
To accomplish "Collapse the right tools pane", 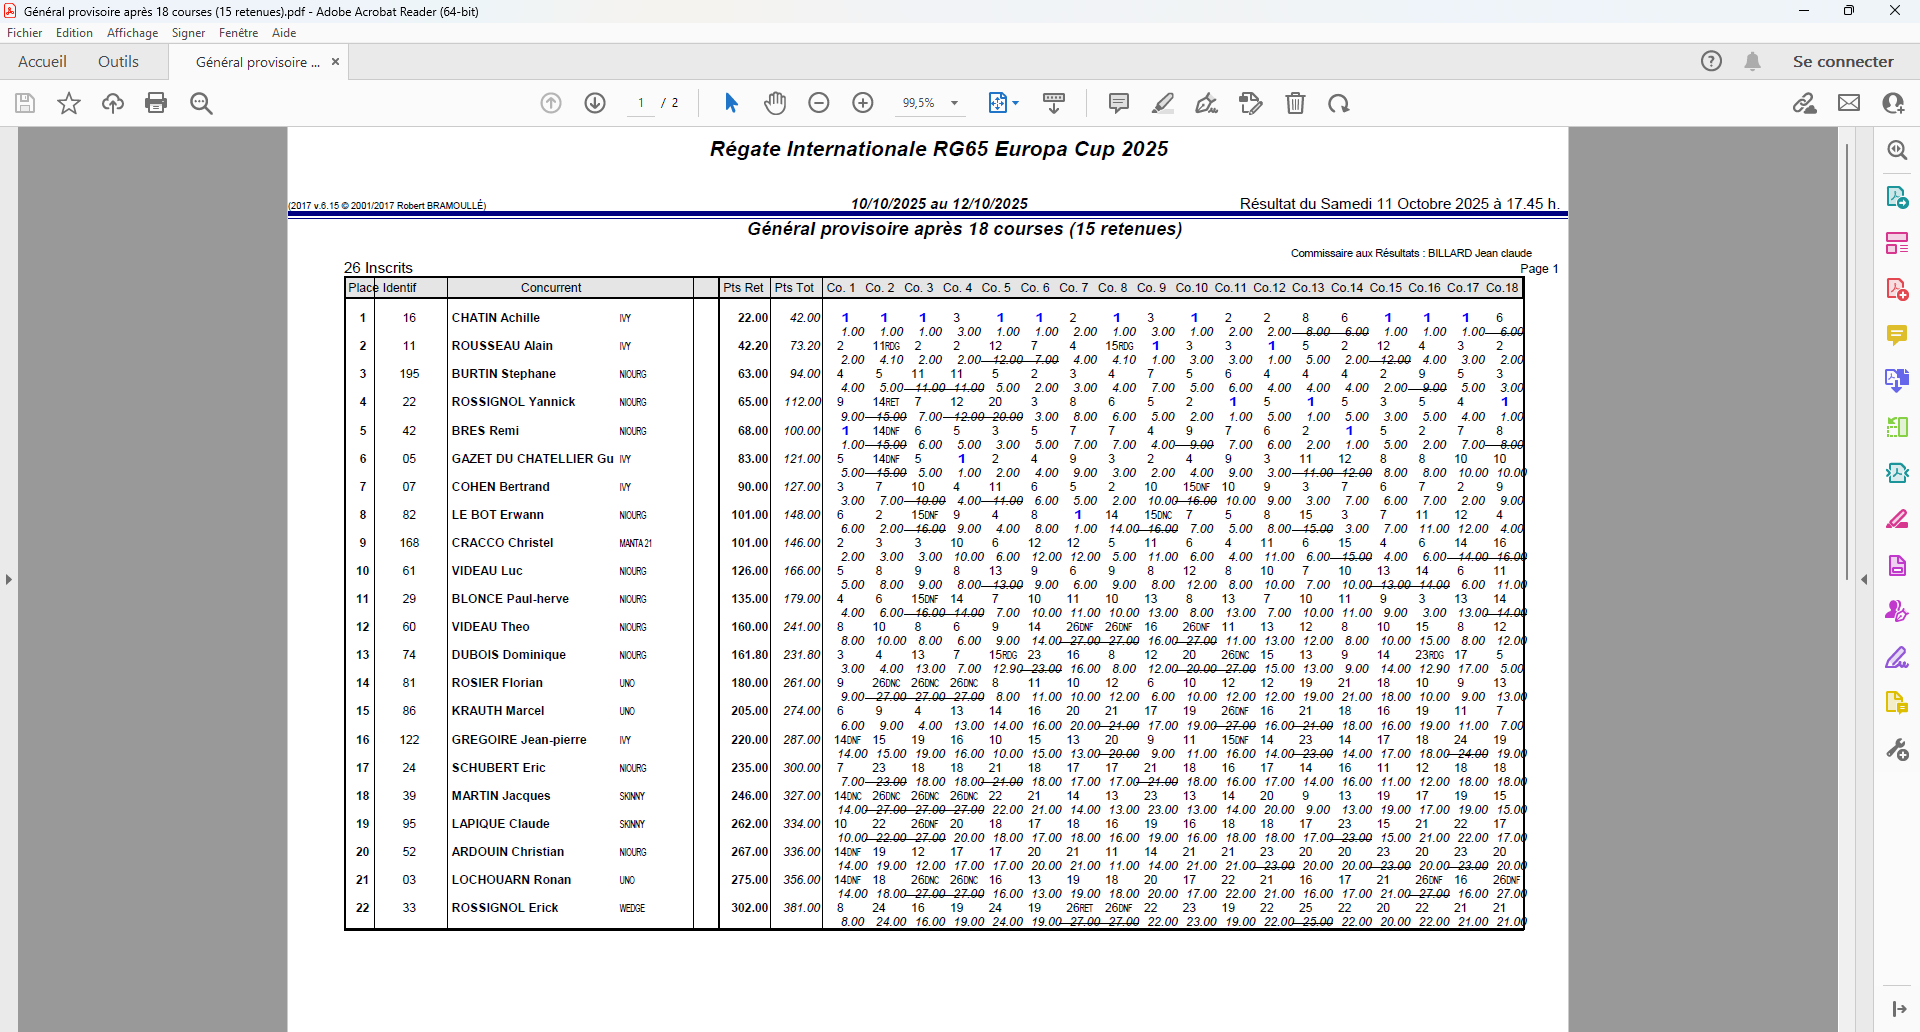I will [x=1864, y=579].
